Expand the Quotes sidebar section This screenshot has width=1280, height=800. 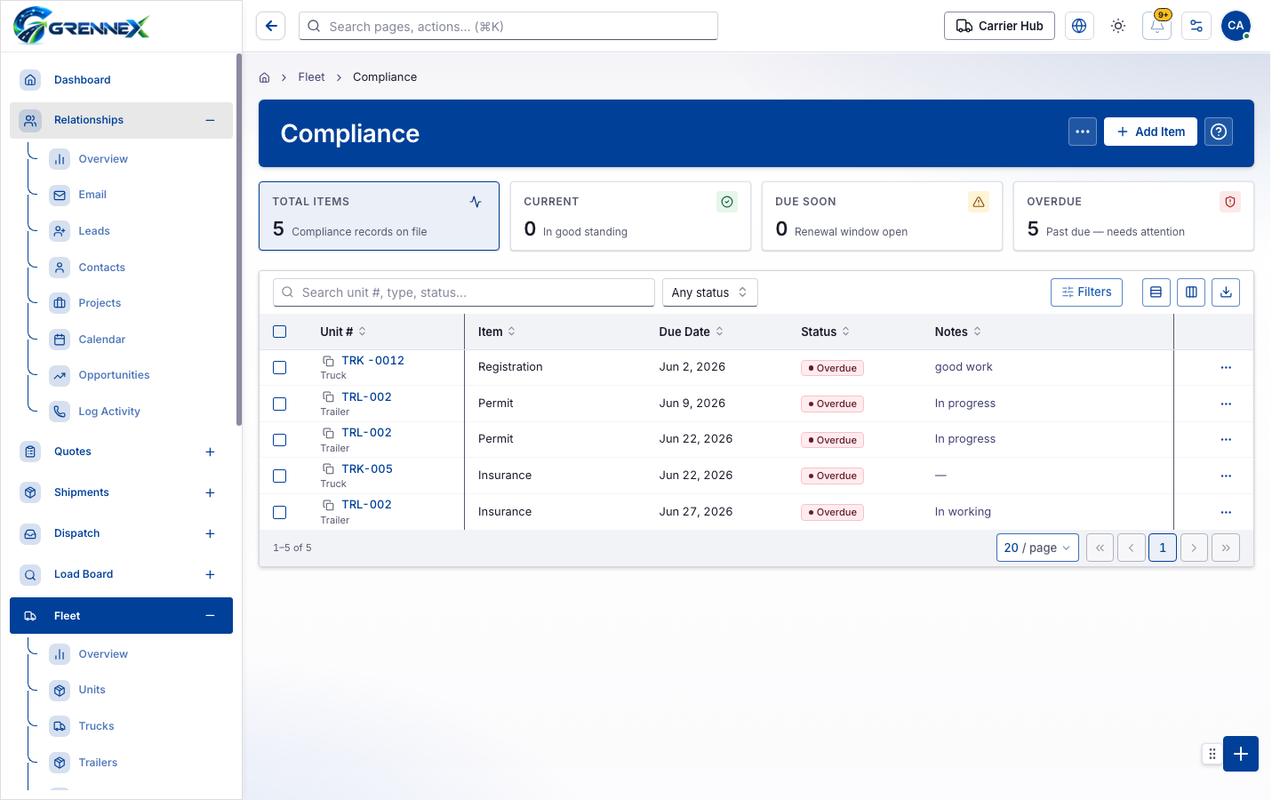click(210, 452)
